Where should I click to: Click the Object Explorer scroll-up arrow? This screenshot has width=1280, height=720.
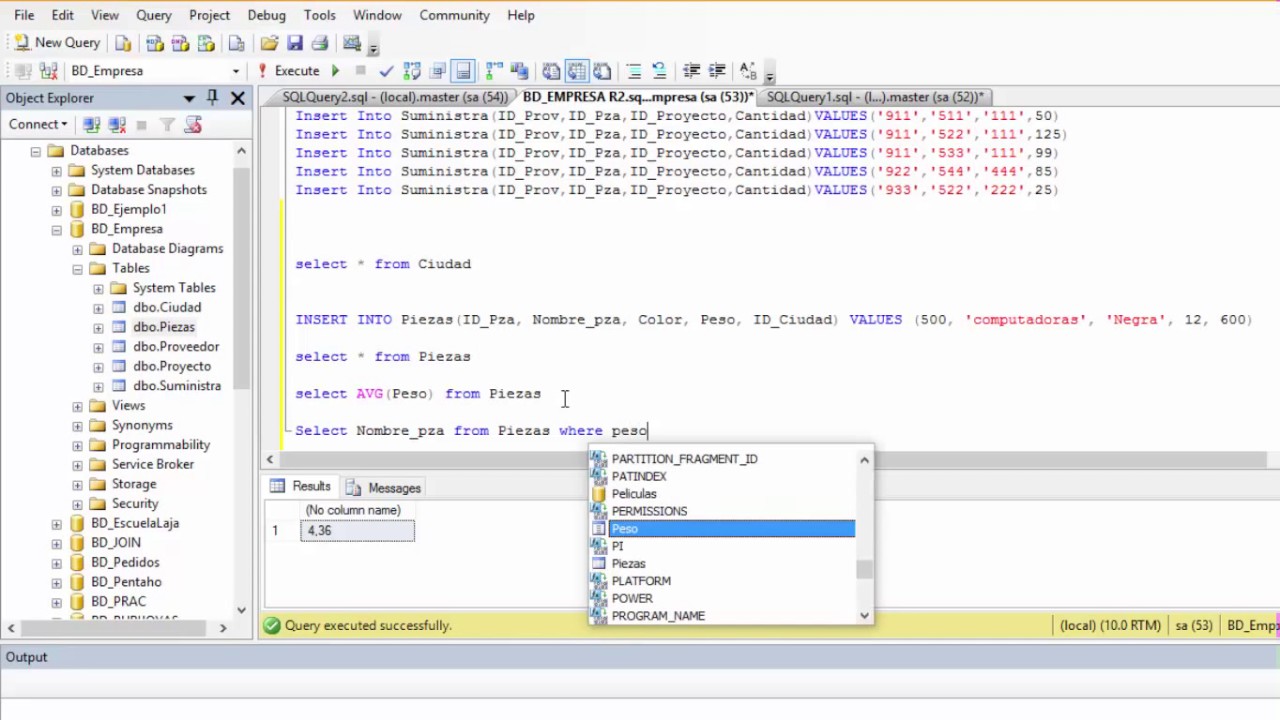point(241,150)
